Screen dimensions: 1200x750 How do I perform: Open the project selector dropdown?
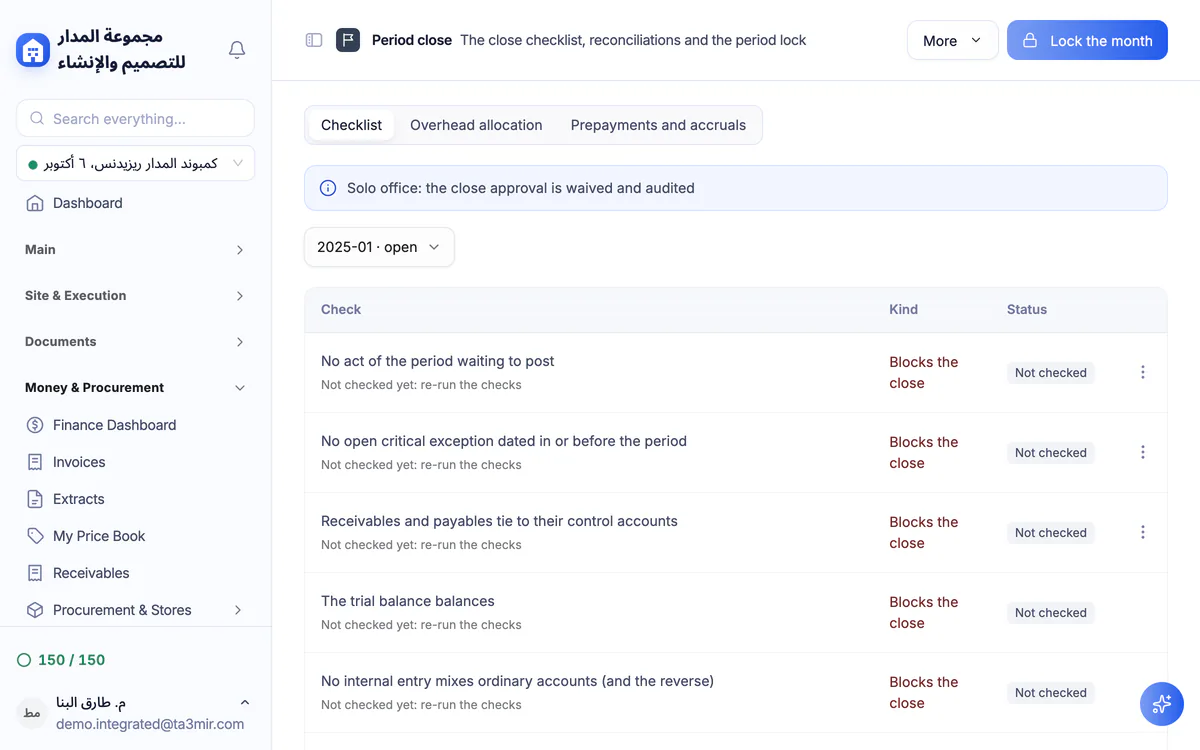pos(135,163)
